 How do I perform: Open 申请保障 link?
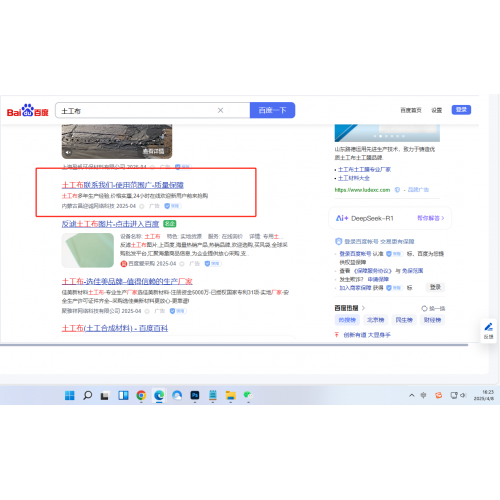point(378,279)
